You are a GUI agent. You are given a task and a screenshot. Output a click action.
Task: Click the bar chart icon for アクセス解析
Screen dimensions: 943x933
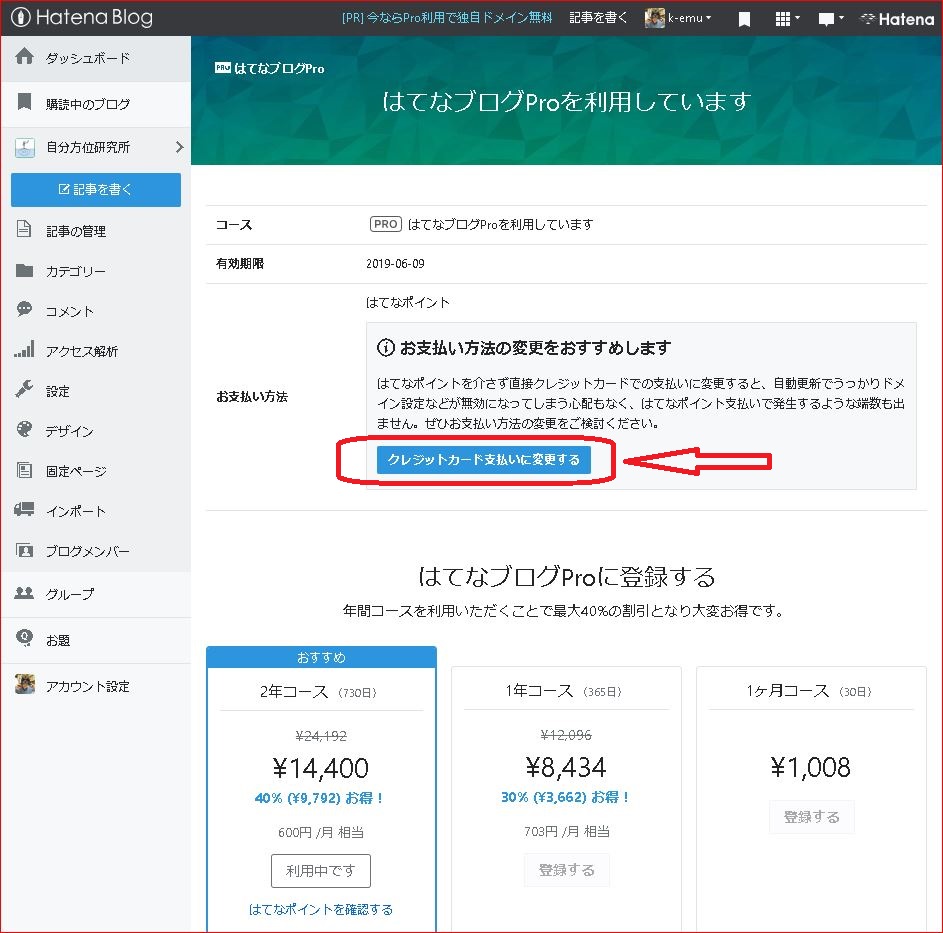click(x=25, y=349)
